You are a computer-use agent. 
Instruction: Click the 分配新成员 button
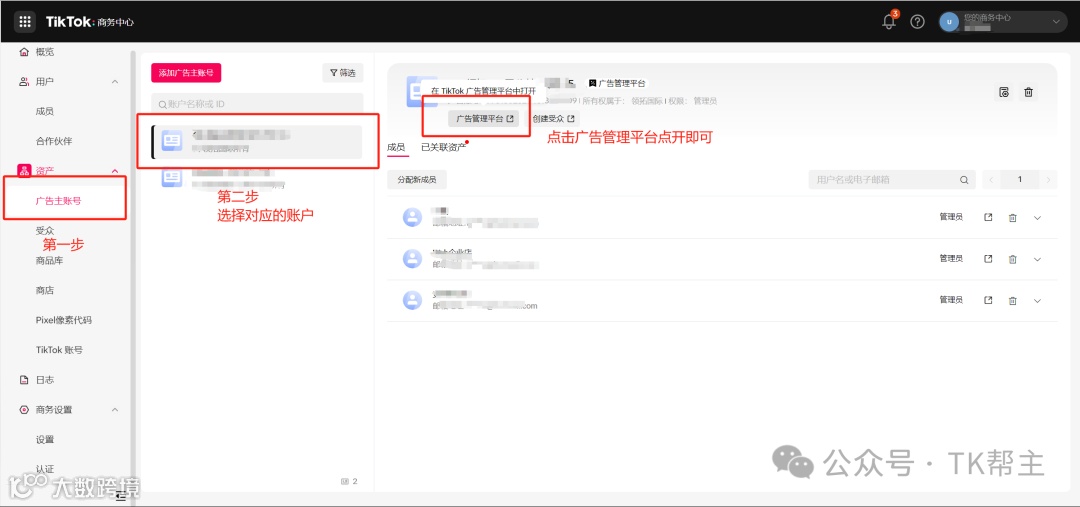417,180
